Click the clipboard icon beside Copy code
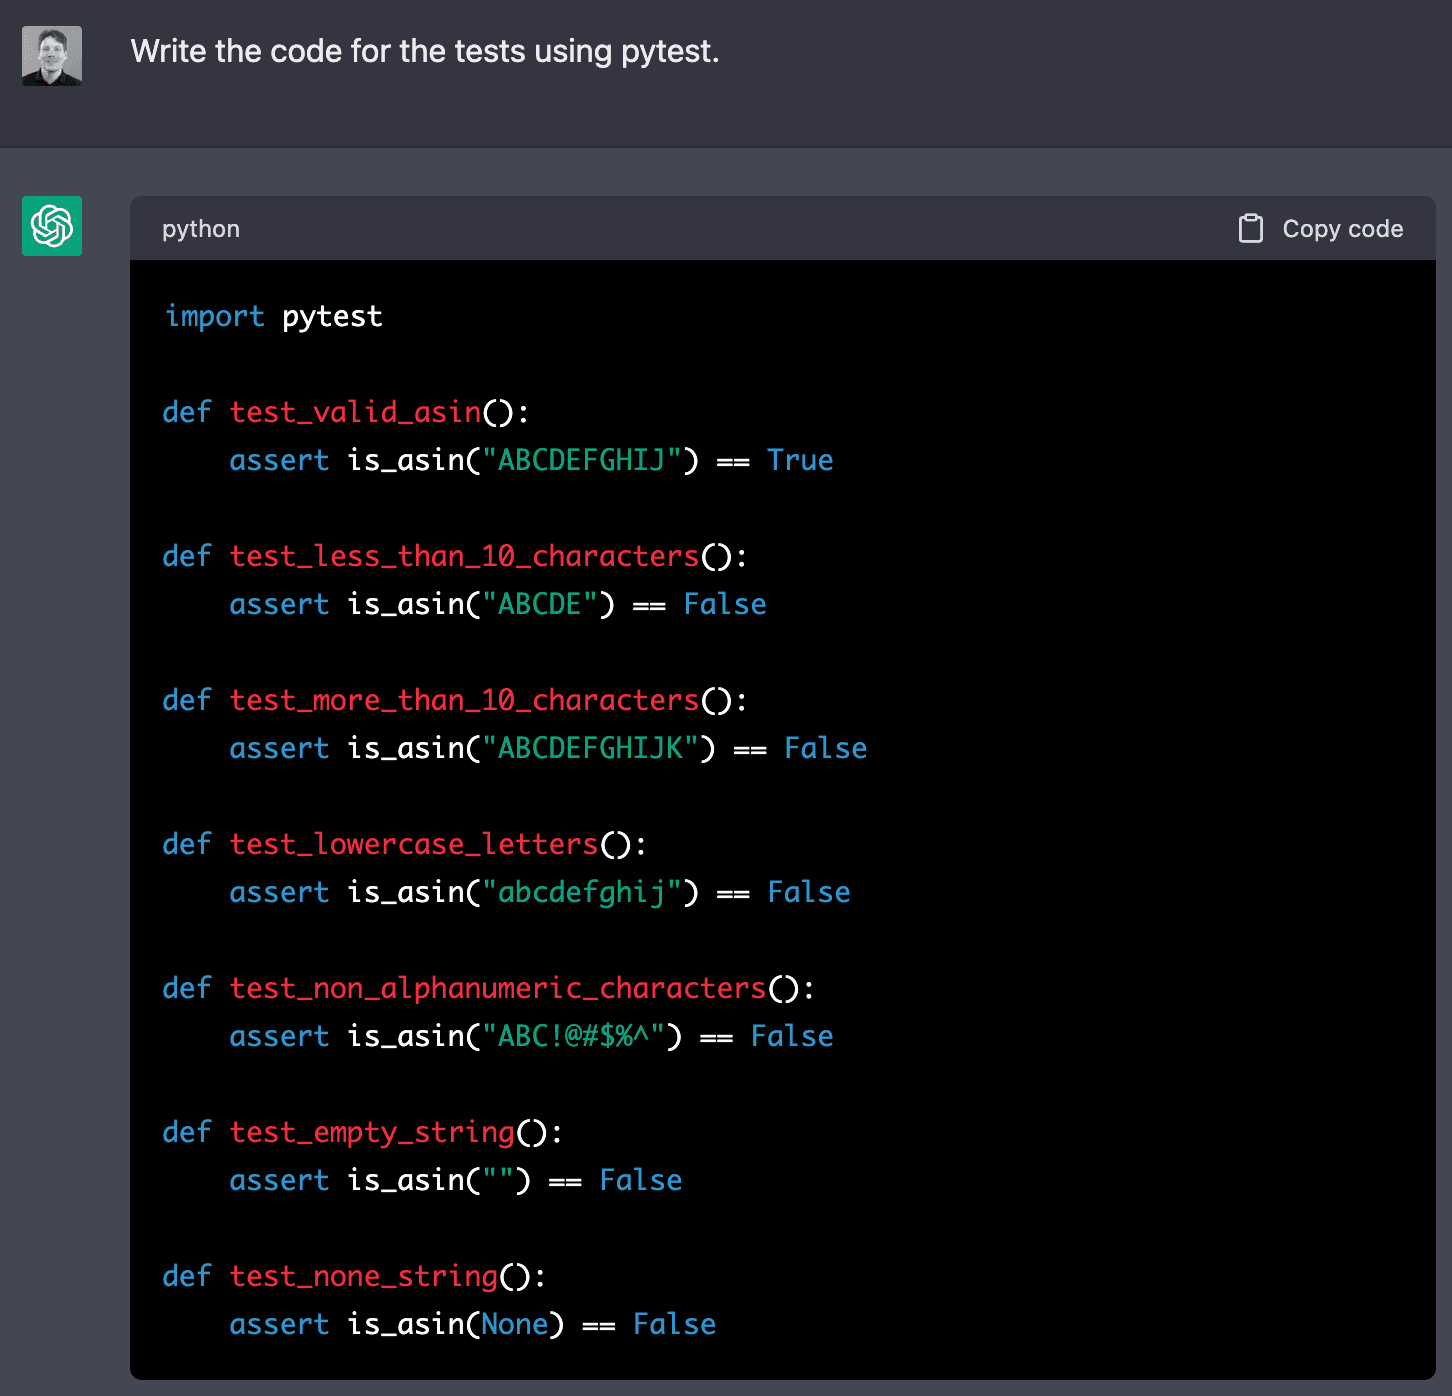Image resolution: width=1452 pixels, height=1396 pixels. pyautogui.click(x=1251, y=227)
